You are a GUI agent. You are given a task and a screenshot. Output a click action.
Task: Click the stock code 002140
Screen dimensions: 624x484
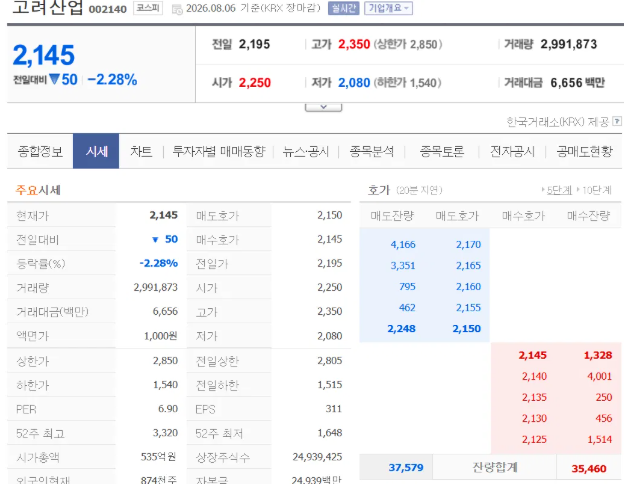[x=107, y=9]
